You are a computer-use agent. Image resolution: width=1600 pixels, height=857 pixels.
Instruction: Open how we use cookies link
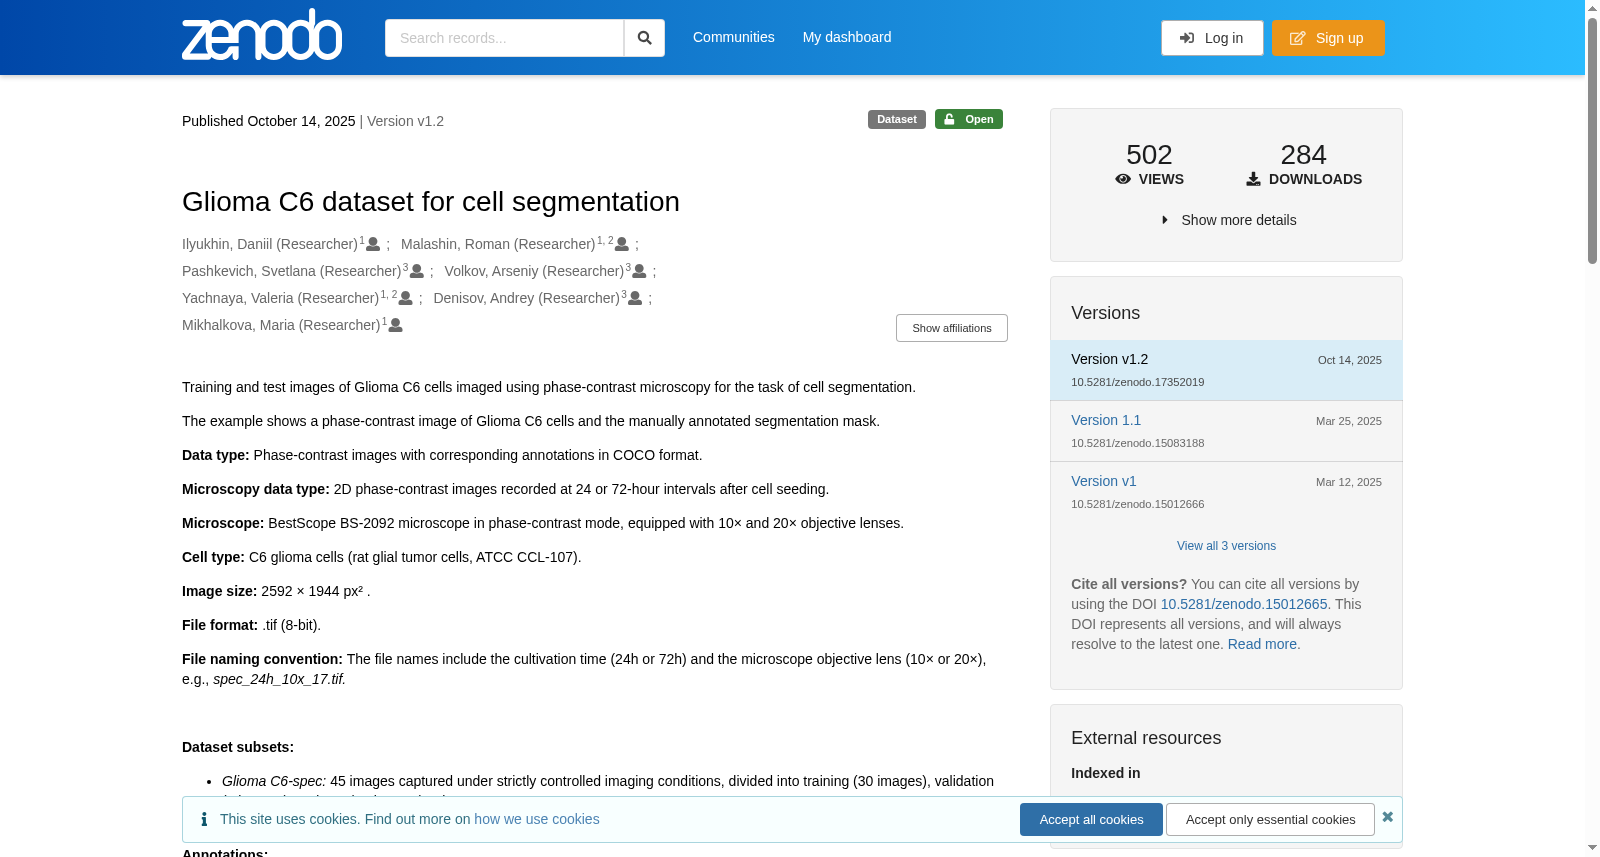(x=537, y=819)
